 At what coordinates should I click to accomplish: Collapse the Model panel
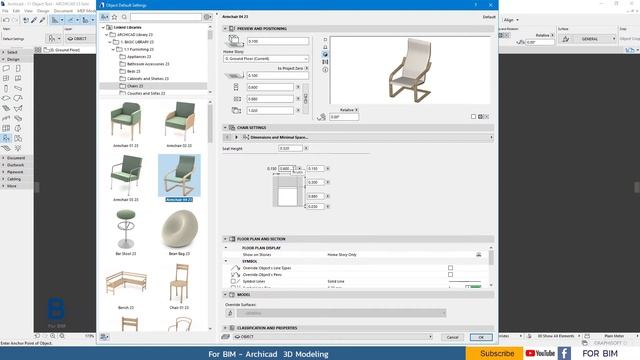225,295
